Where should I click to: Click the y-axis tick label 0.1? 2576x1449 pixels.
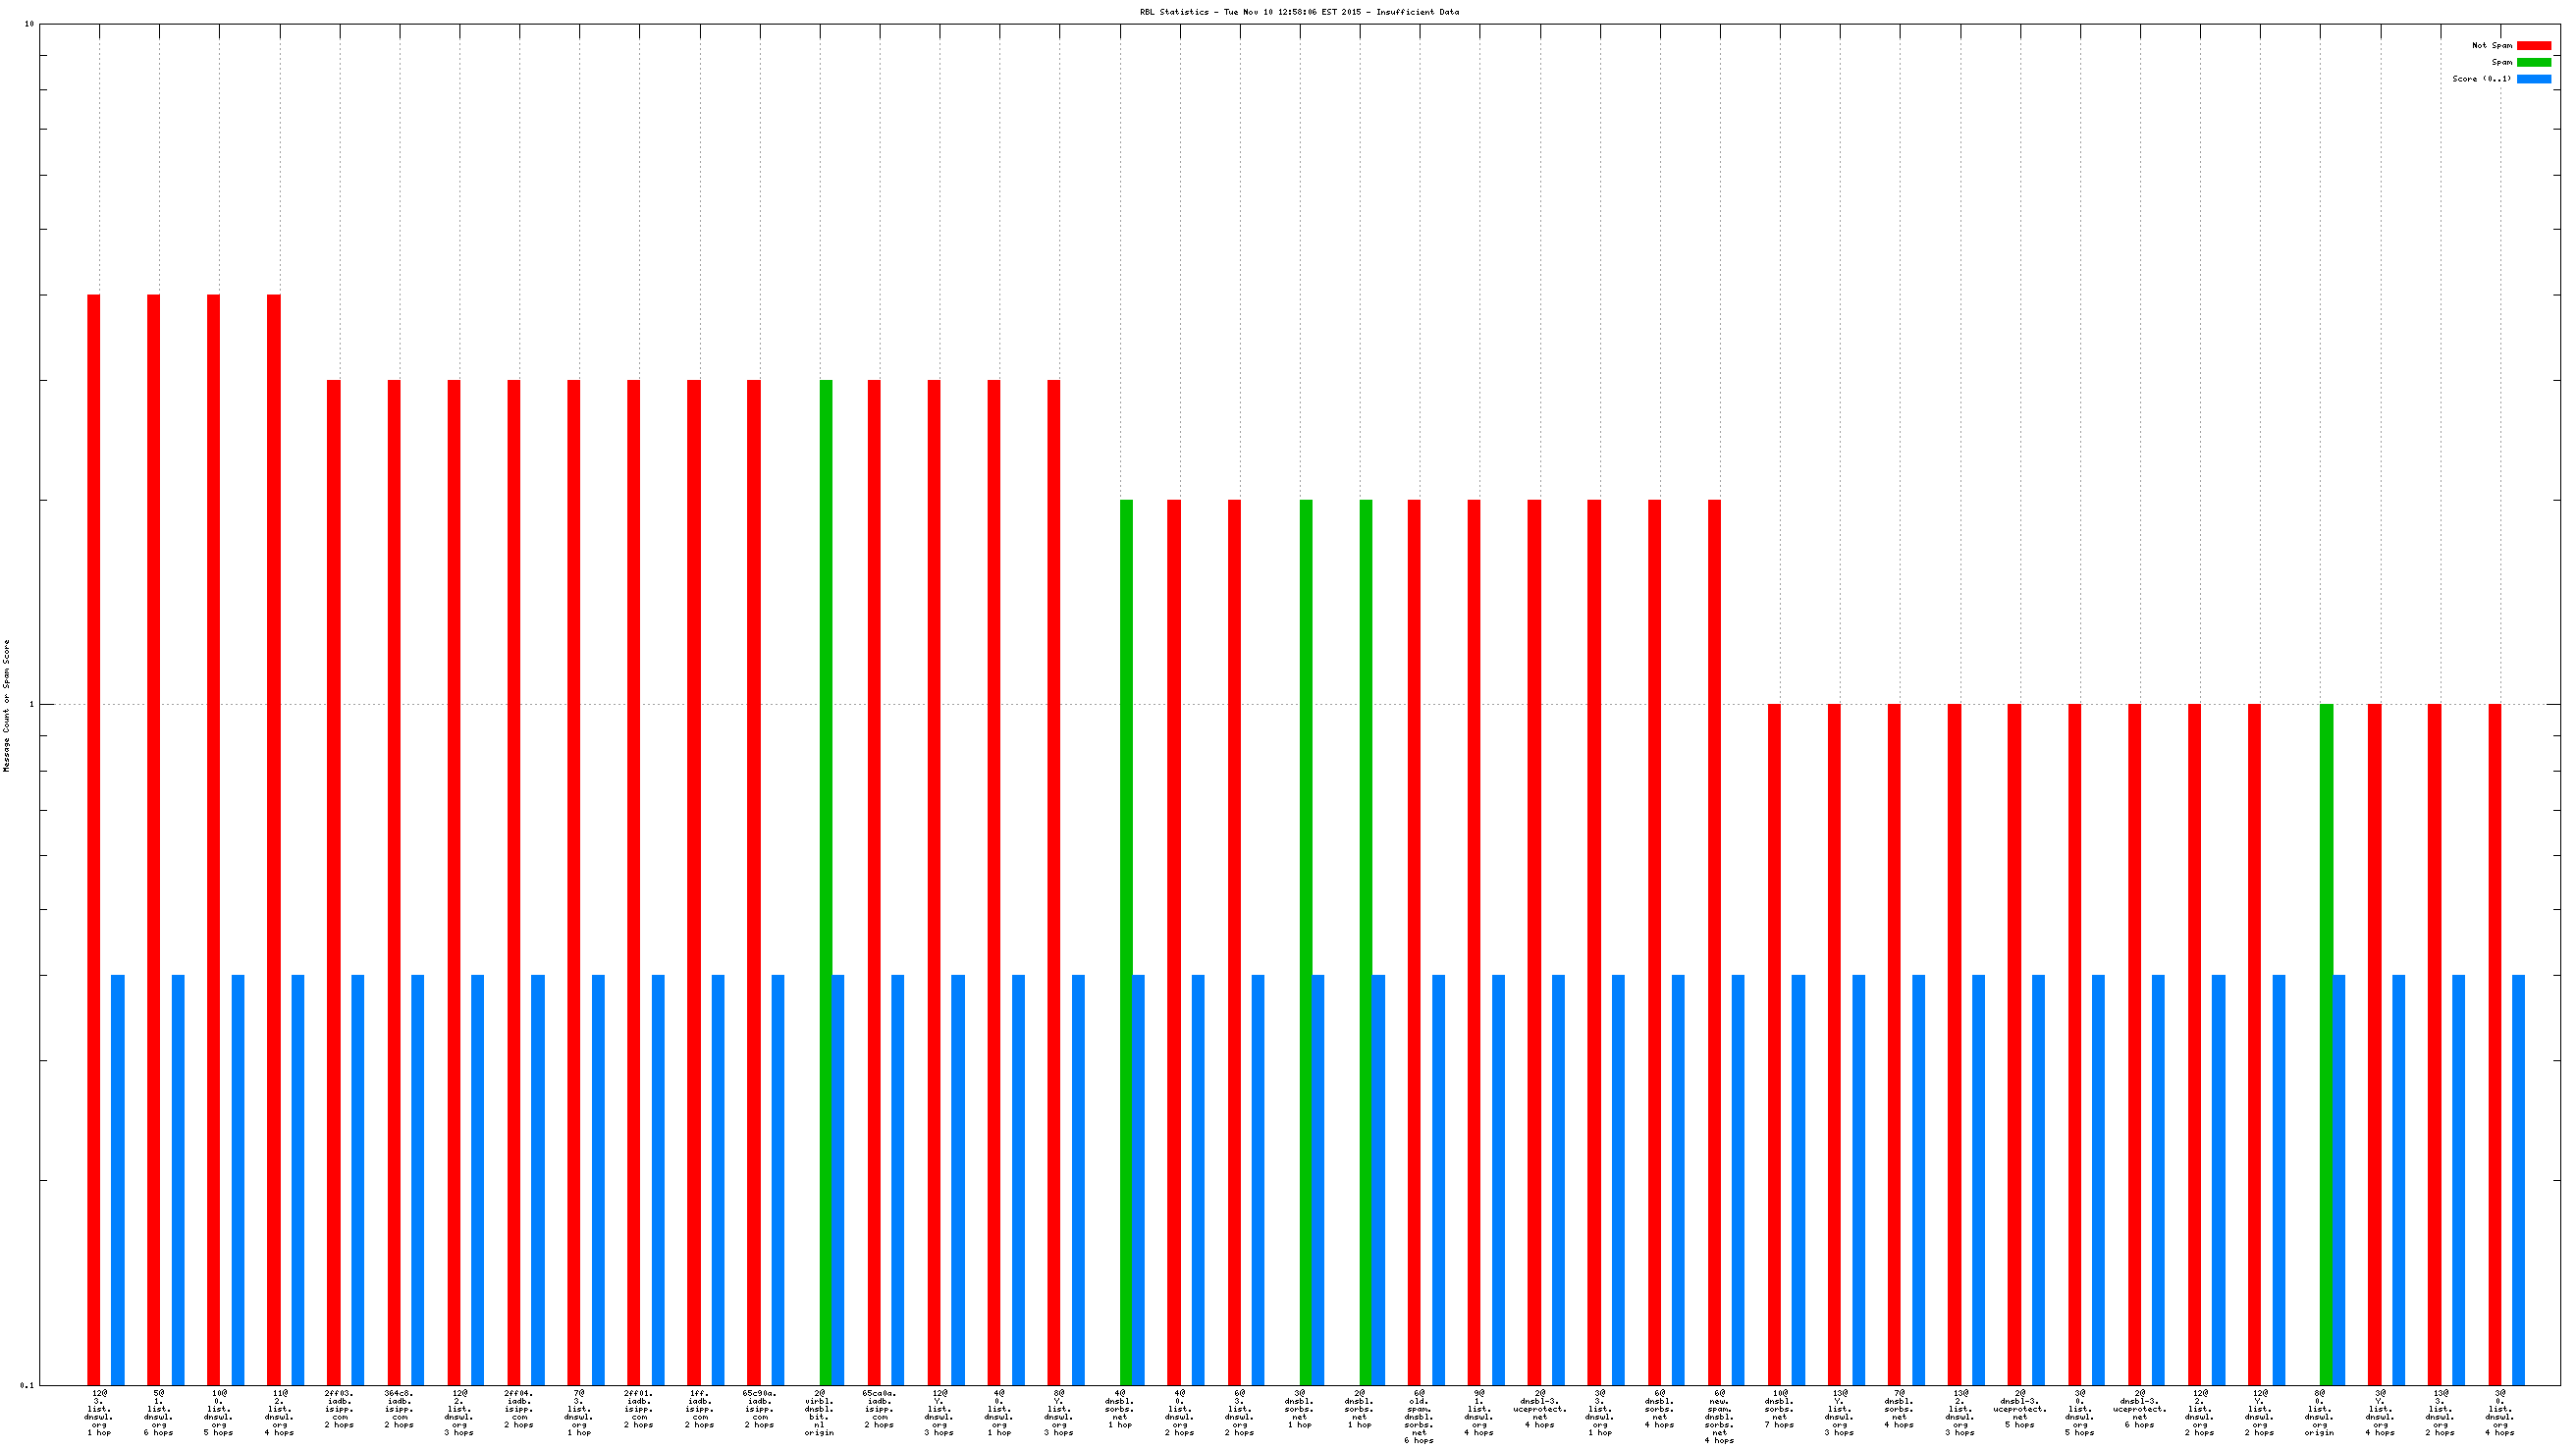(27, 1385)
